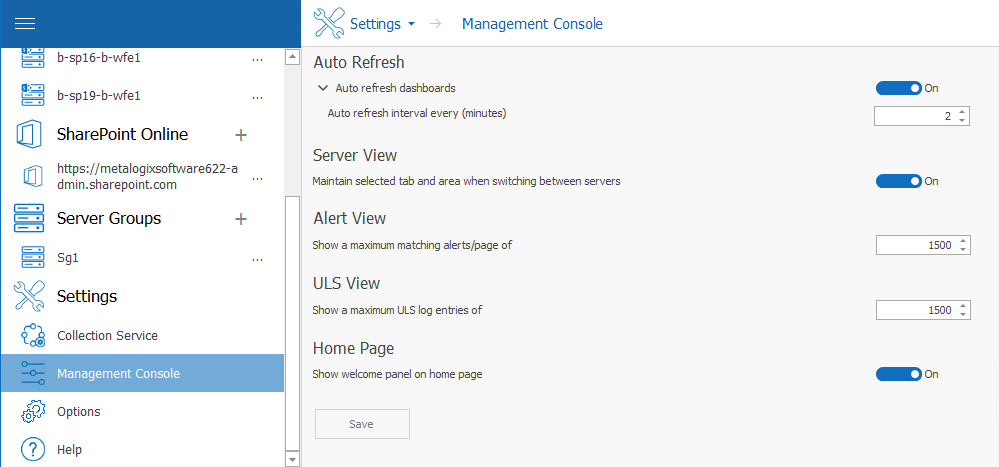The height and width of the screenshot is (467, 999).
Task: Click the Help question mark icon
Action: 32,449
